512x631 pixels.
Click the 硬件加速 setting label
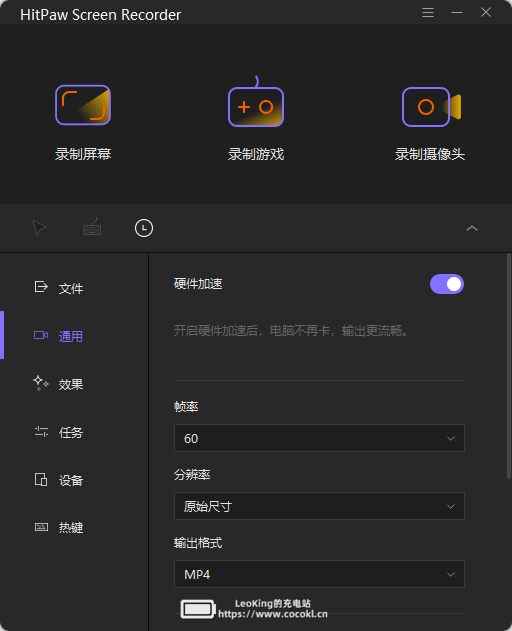(x=198, y=284)
